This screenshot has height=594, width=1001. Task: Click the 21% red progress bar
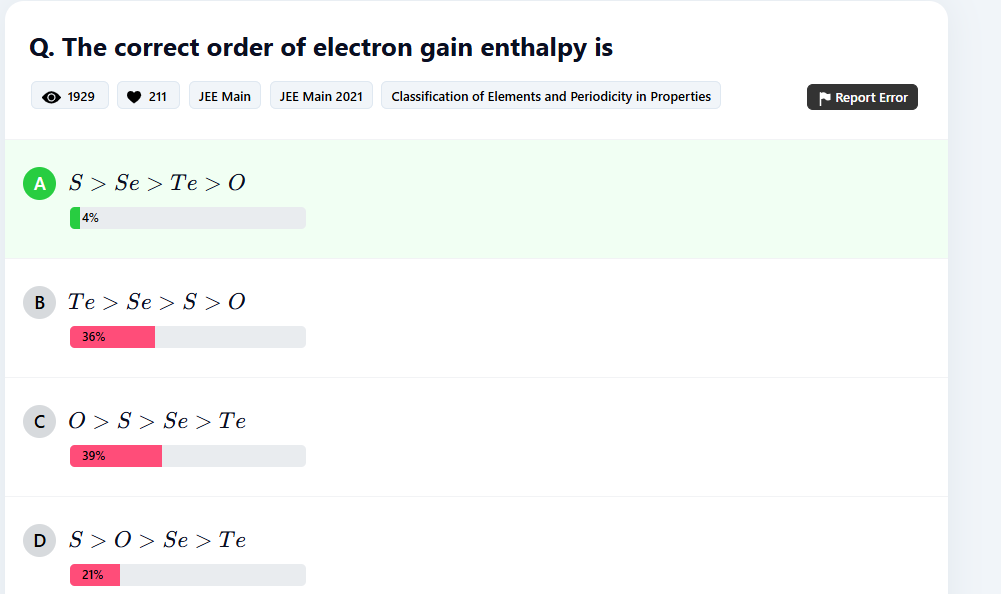coord(188,575)
